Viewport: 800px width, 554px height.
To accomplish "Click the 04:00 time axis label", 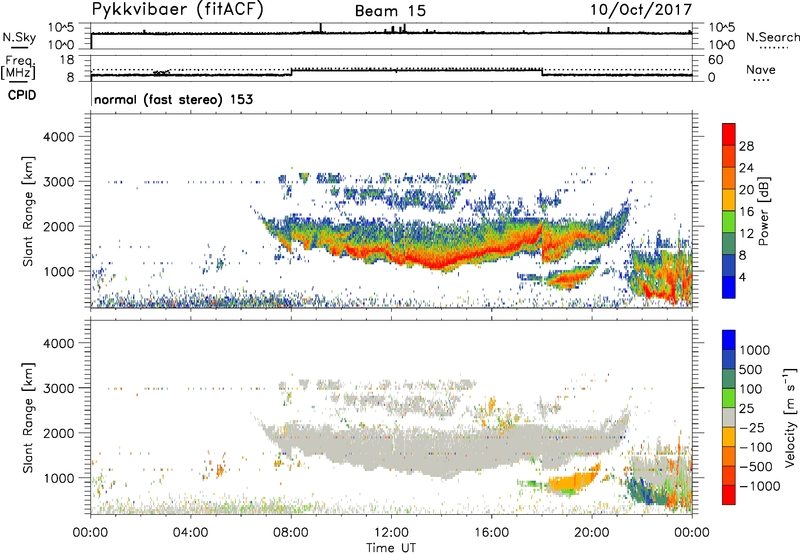I will click(191, 533).
